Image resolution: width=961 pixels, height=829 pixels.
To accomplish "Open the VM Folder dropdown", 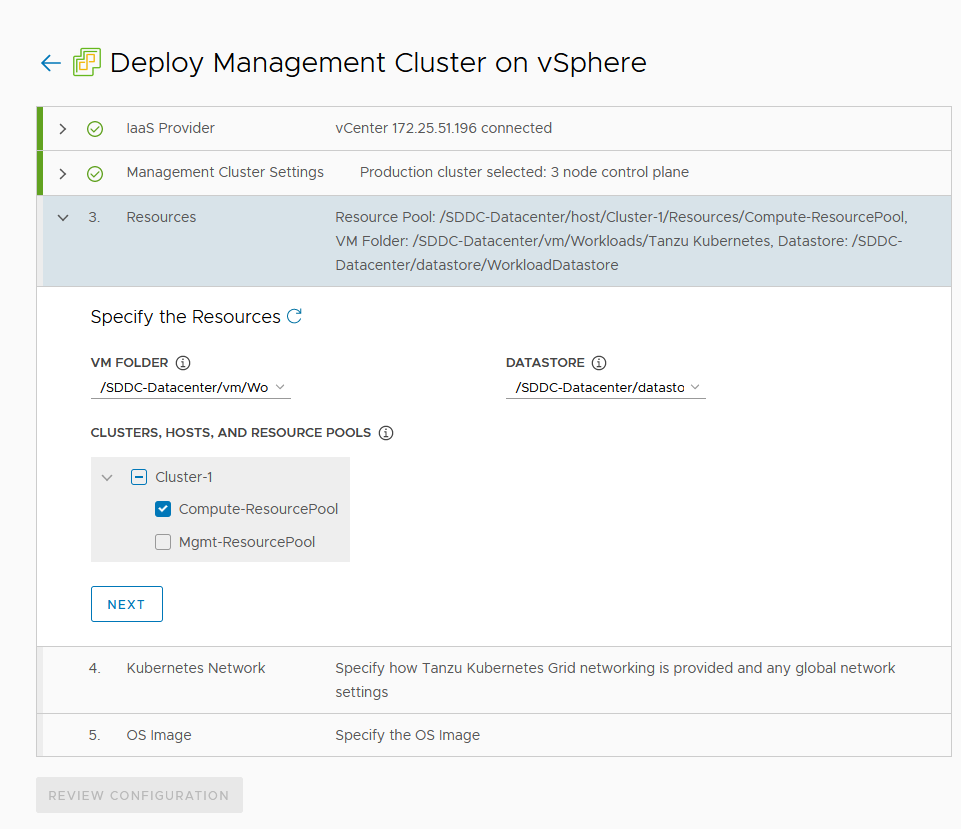I will click(191, 387).
